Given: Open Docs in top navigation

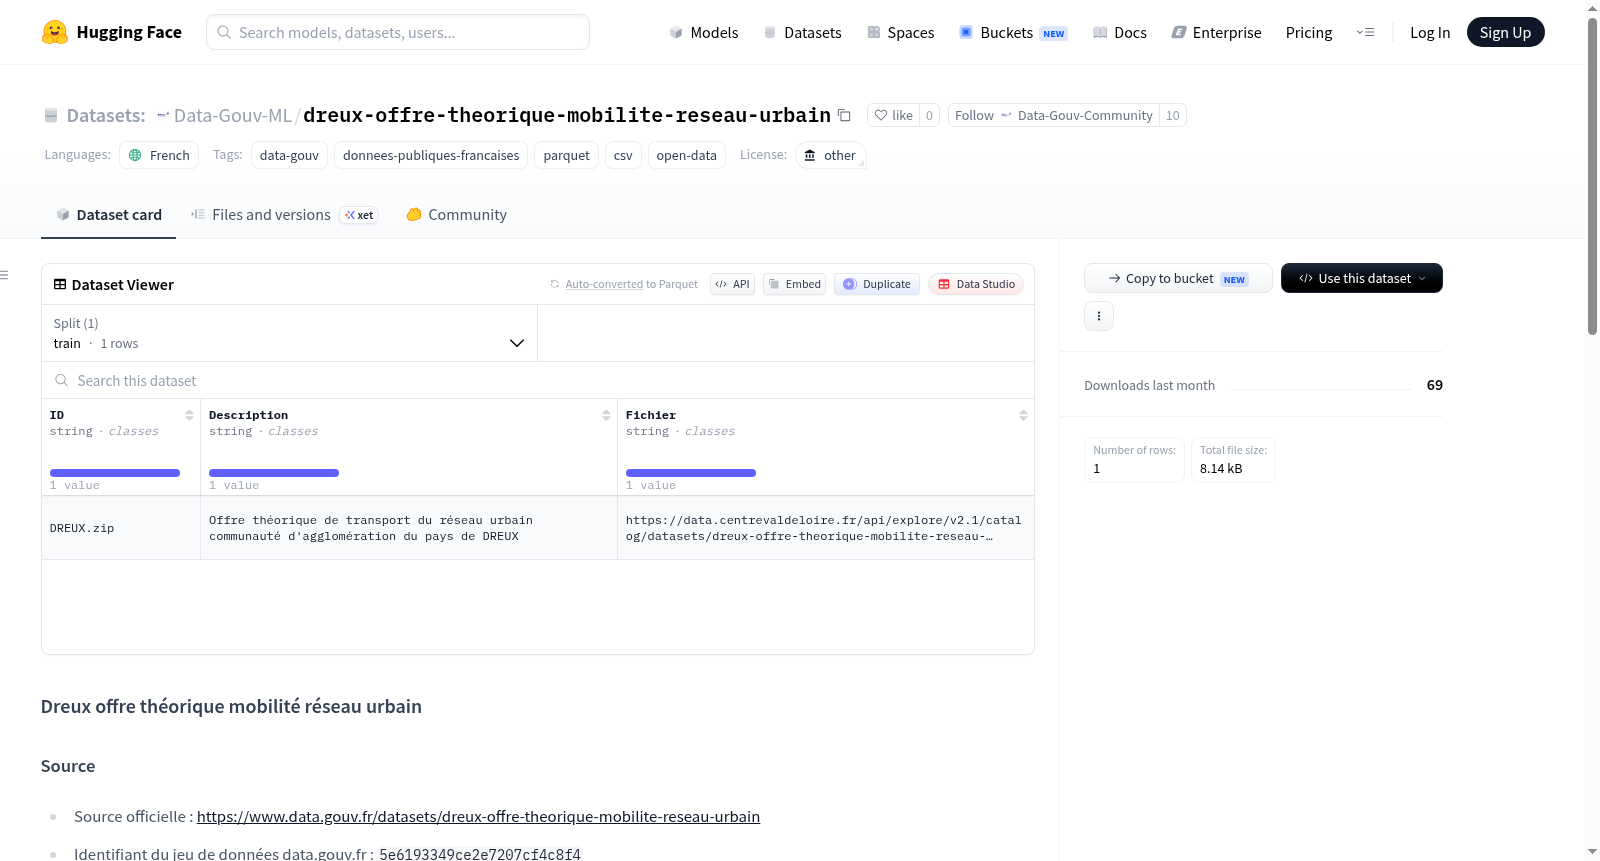Looking at the screenshot, I should pos(1120,32).
